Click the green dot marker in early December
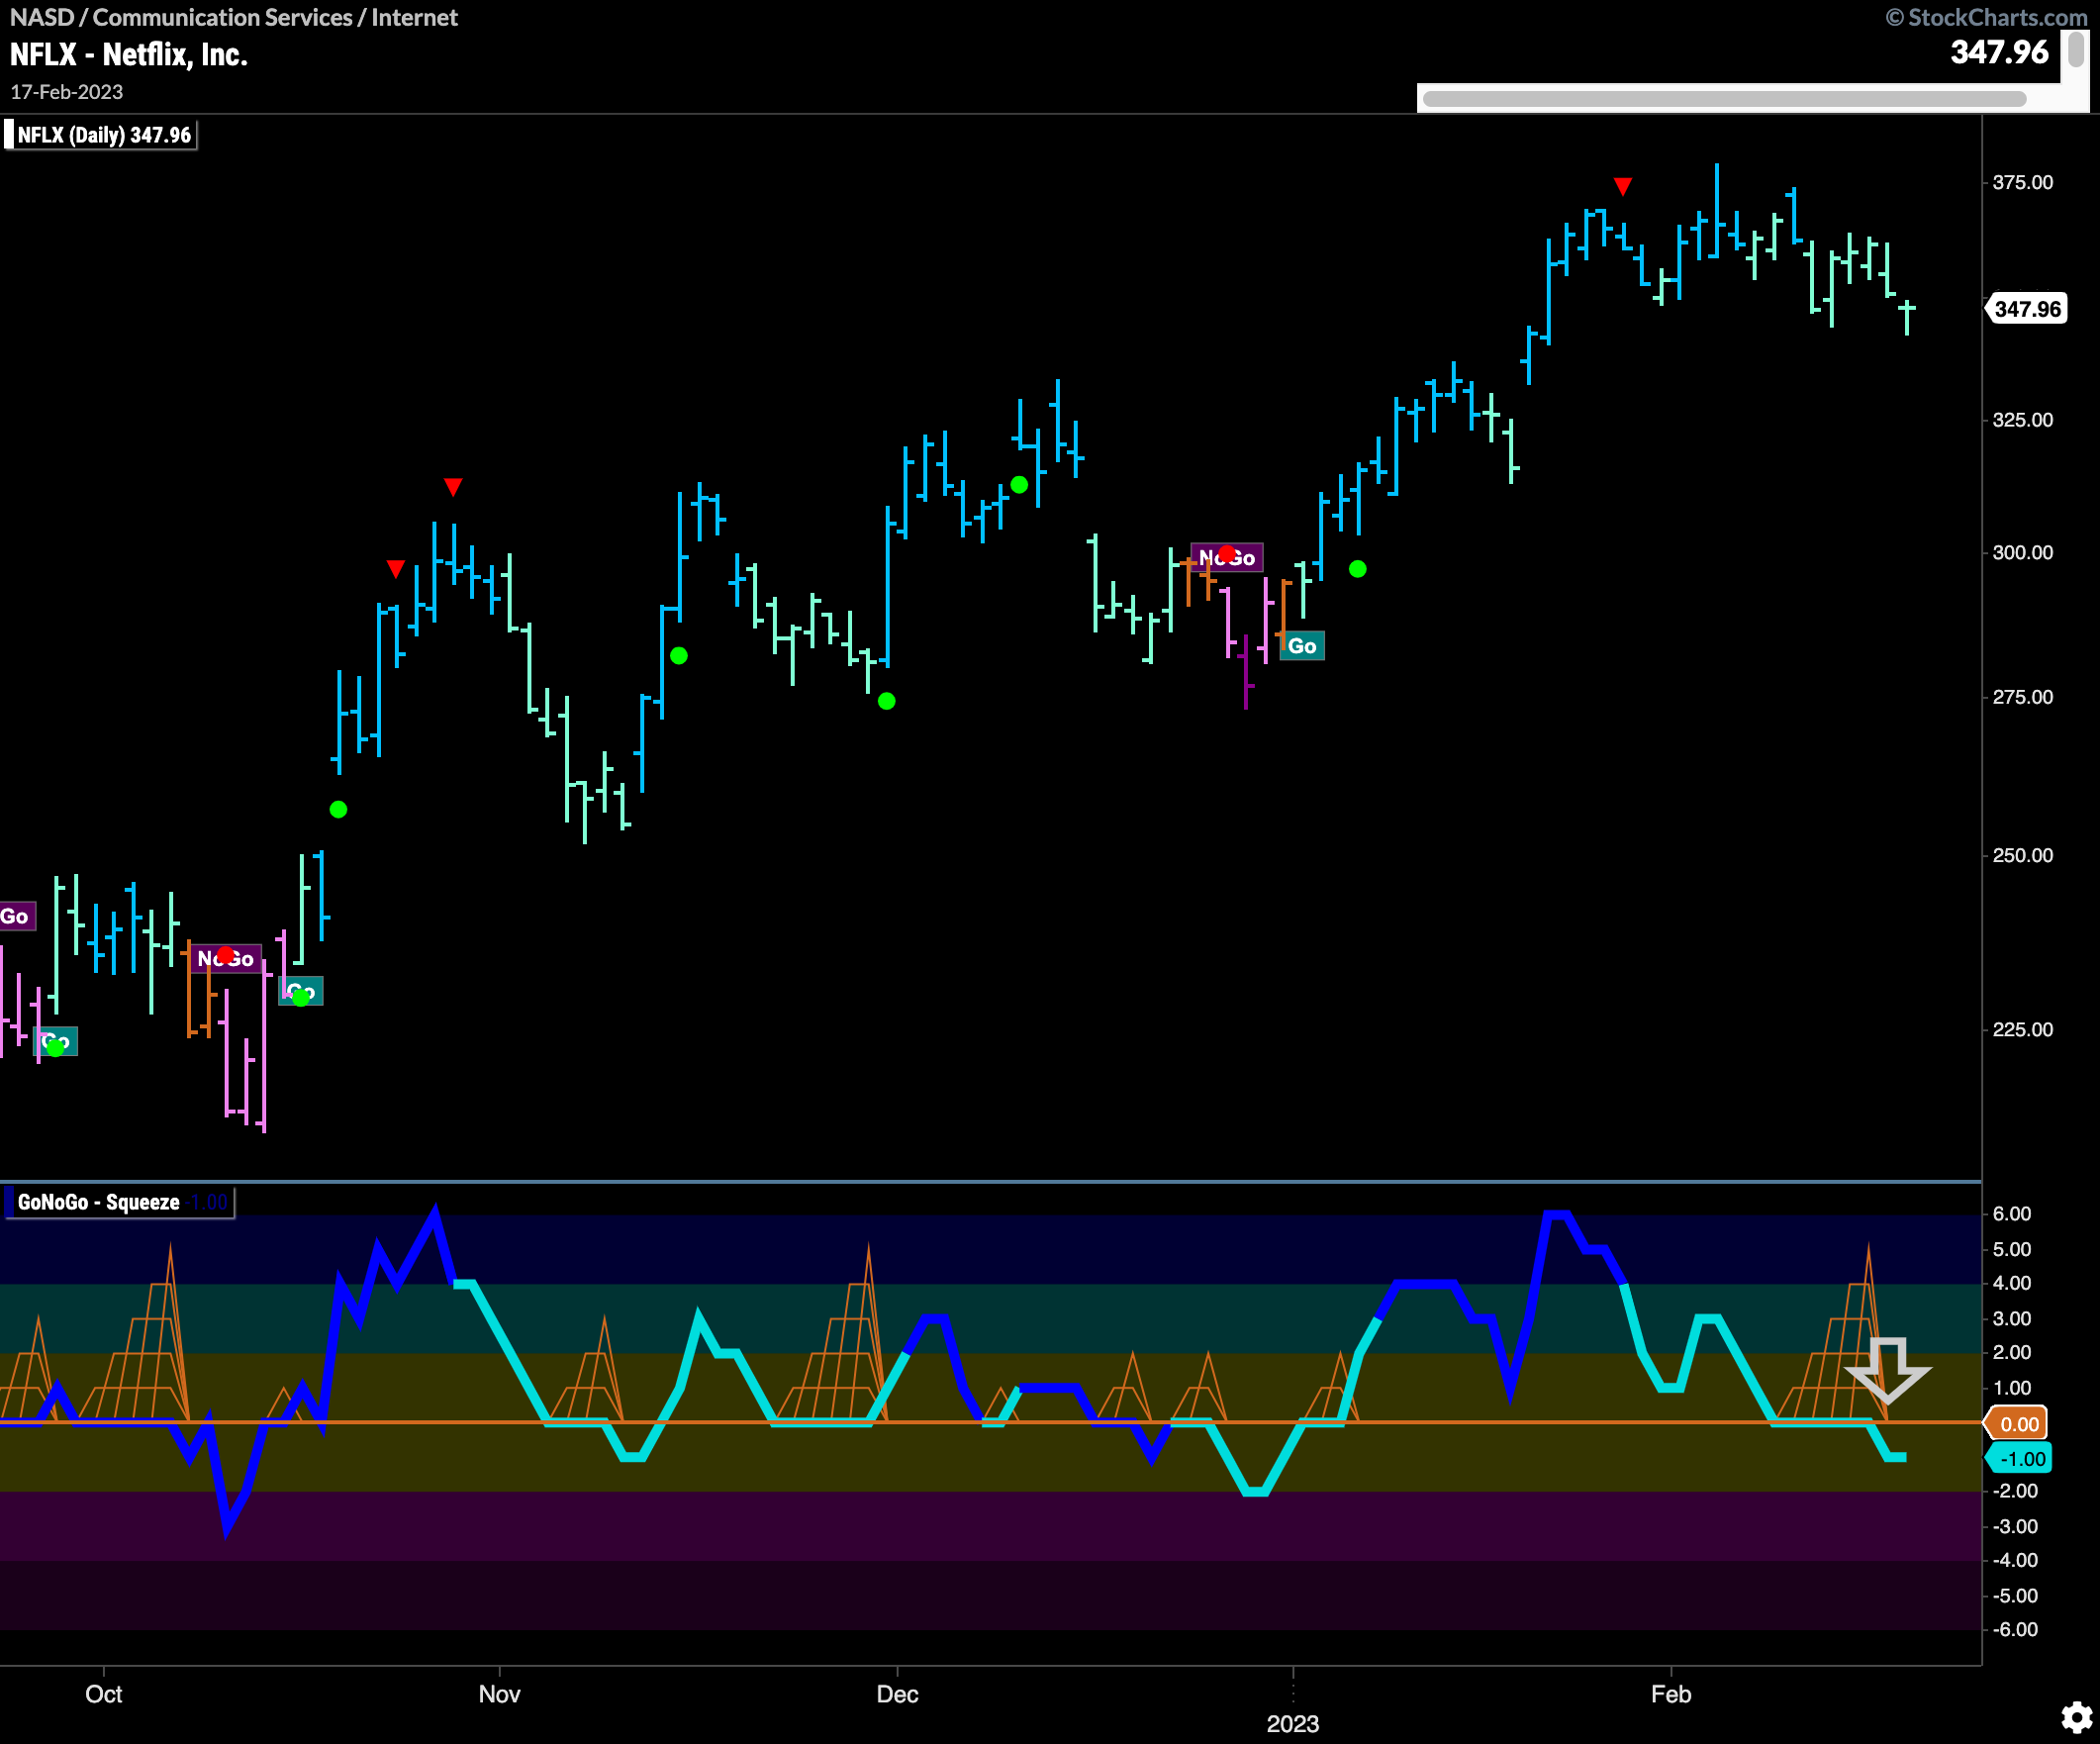 [x=1019, y=485]
